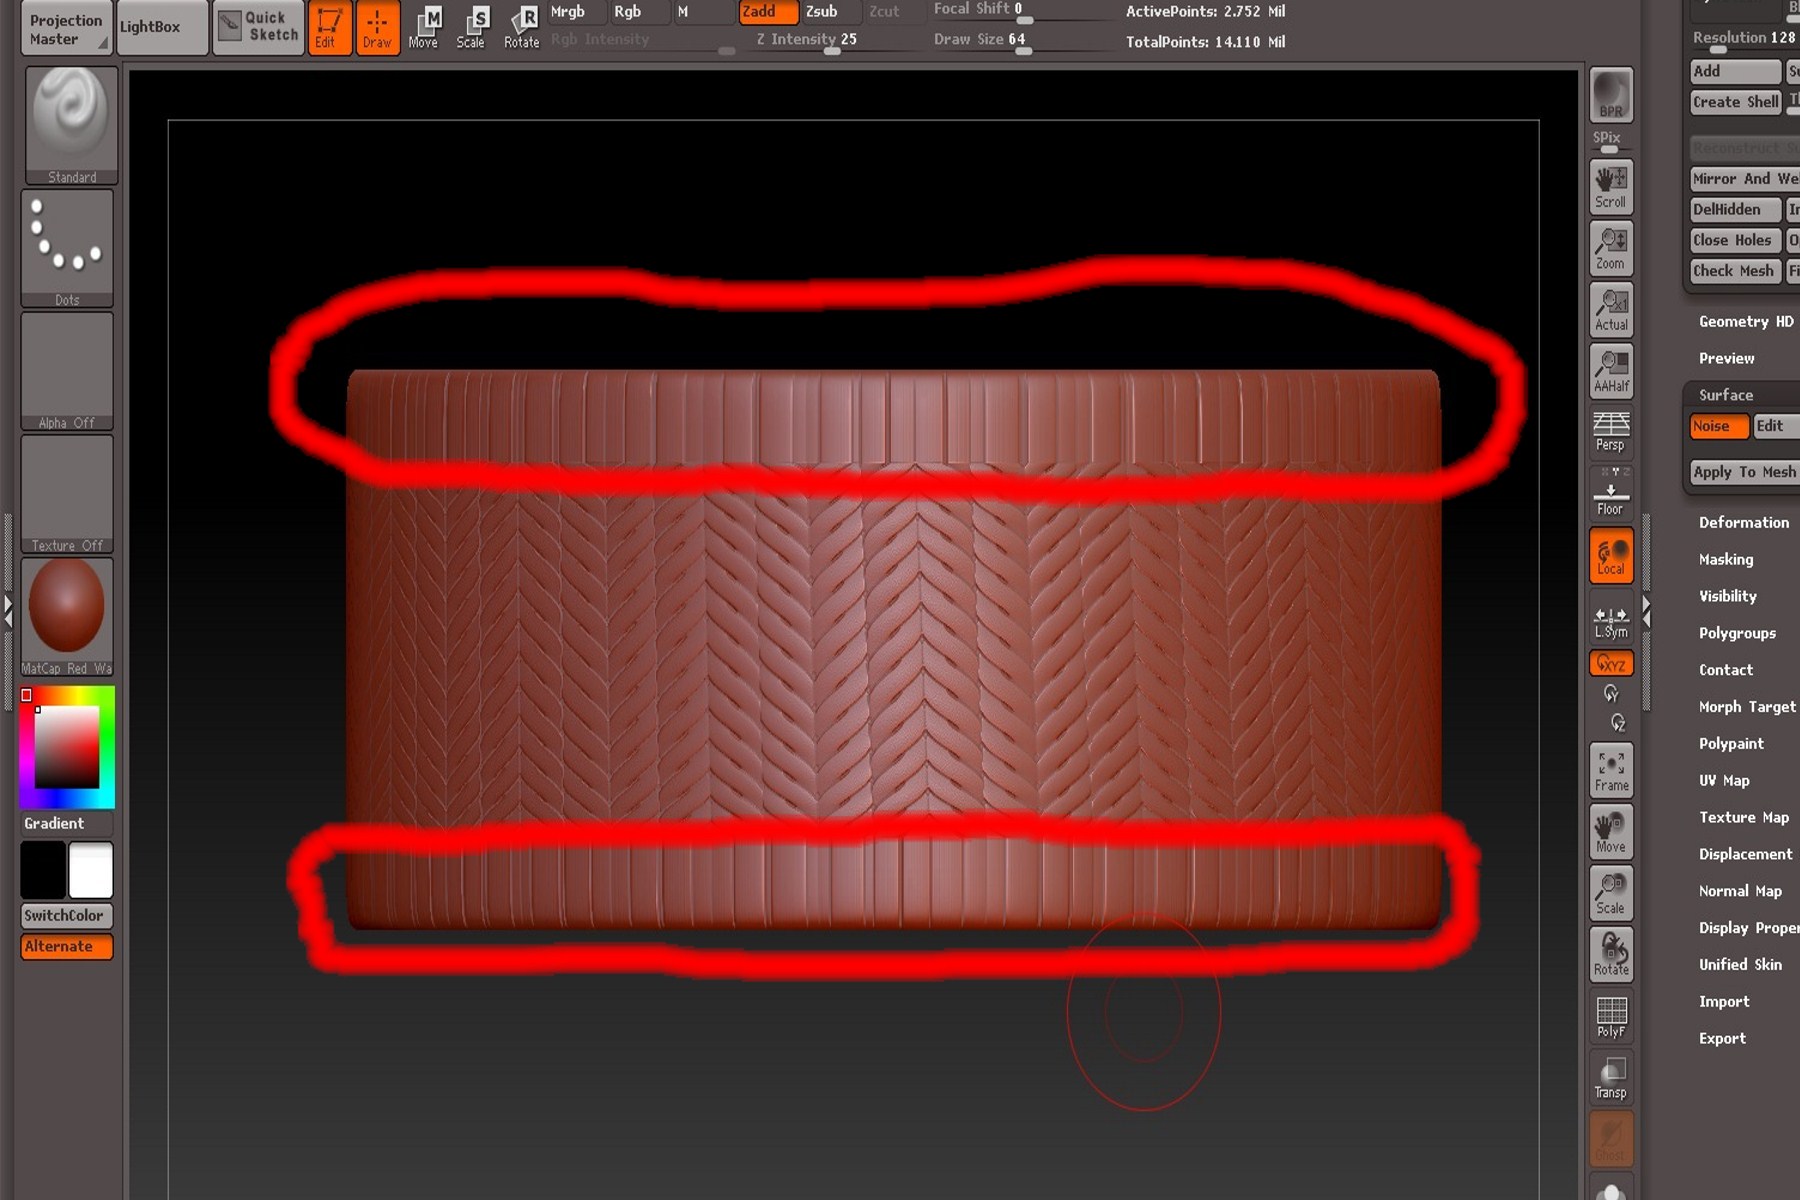The width and height of the screenshot is (1800, 1200).
Task: Toggle XYZ rotation mode
Action: [x=1611, y=663]
